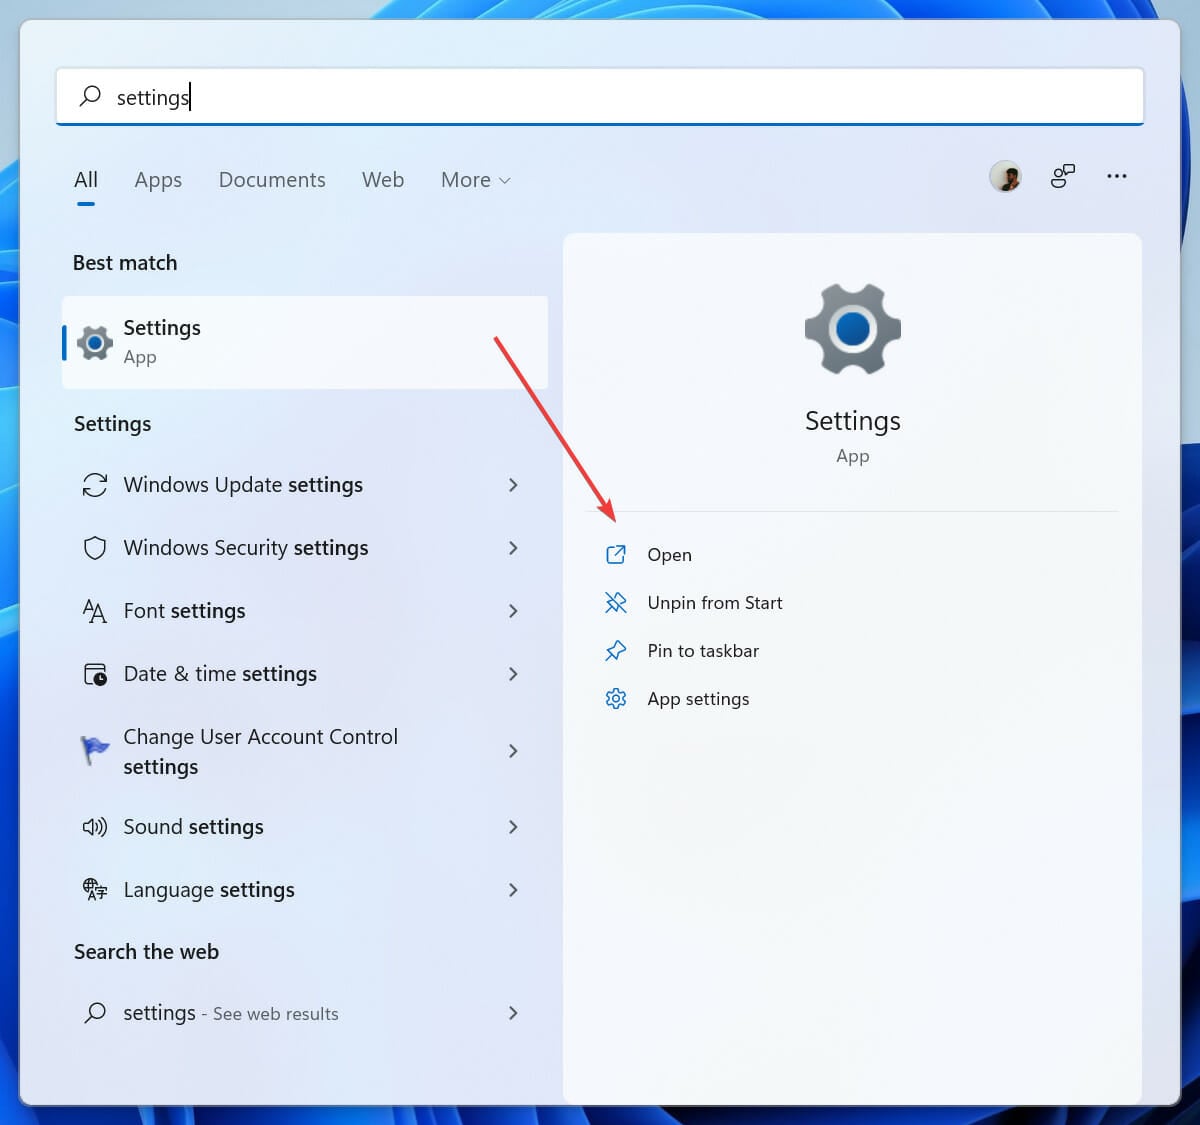
Task: Choose Pin to taskbar
Action: point(703,651)
